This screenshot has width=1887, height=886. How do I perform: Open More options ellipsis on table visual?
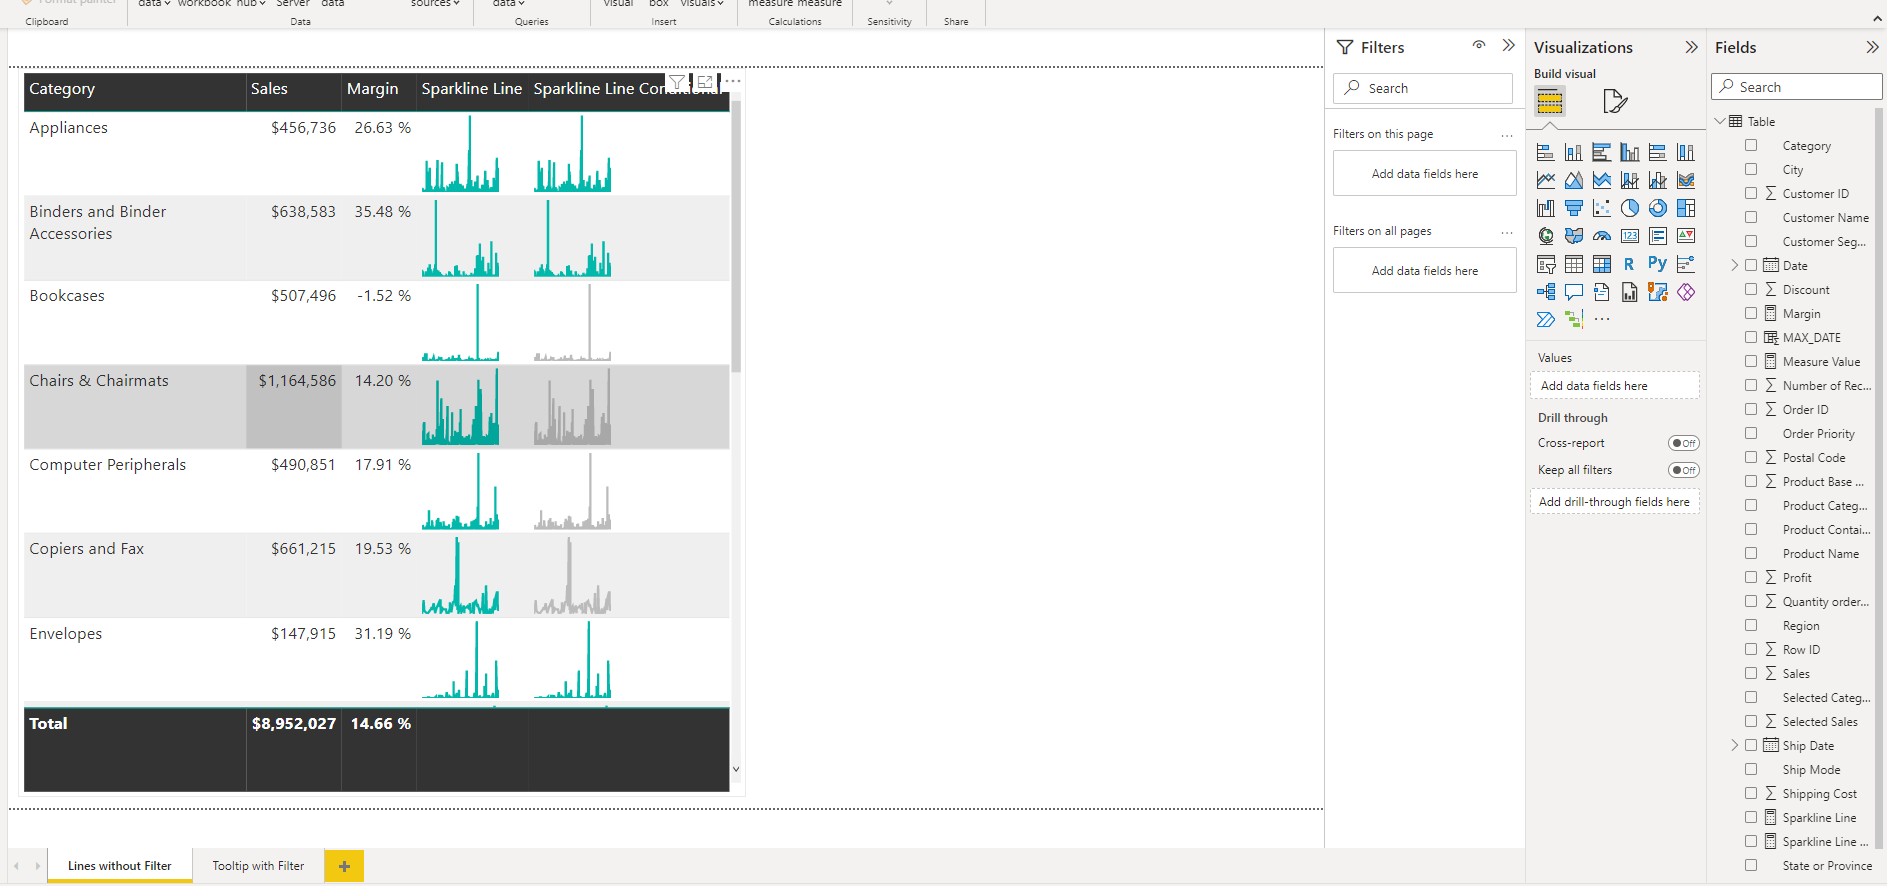(x=733, y=82)
